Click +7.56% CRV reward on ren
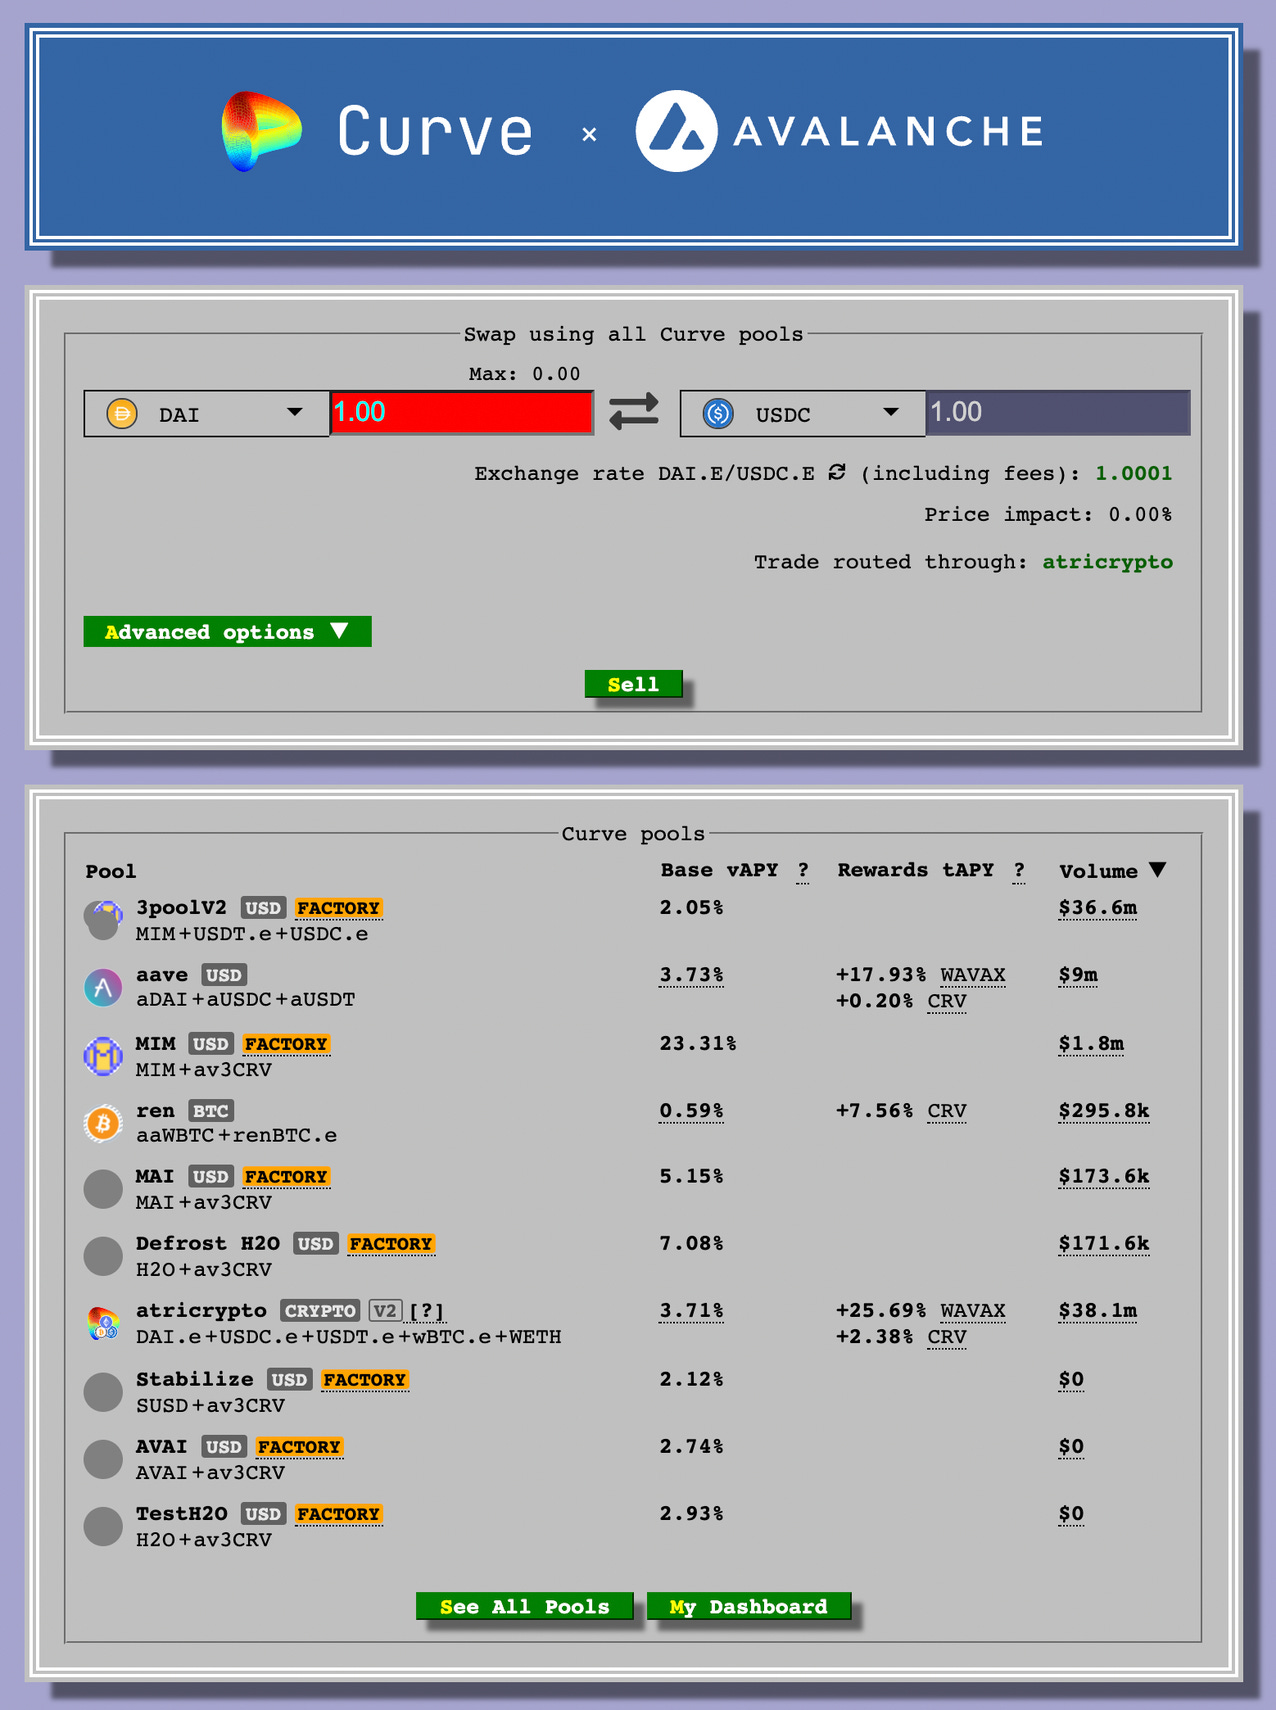Viewport: 1276px width, 1710px height. (901, 1111)
